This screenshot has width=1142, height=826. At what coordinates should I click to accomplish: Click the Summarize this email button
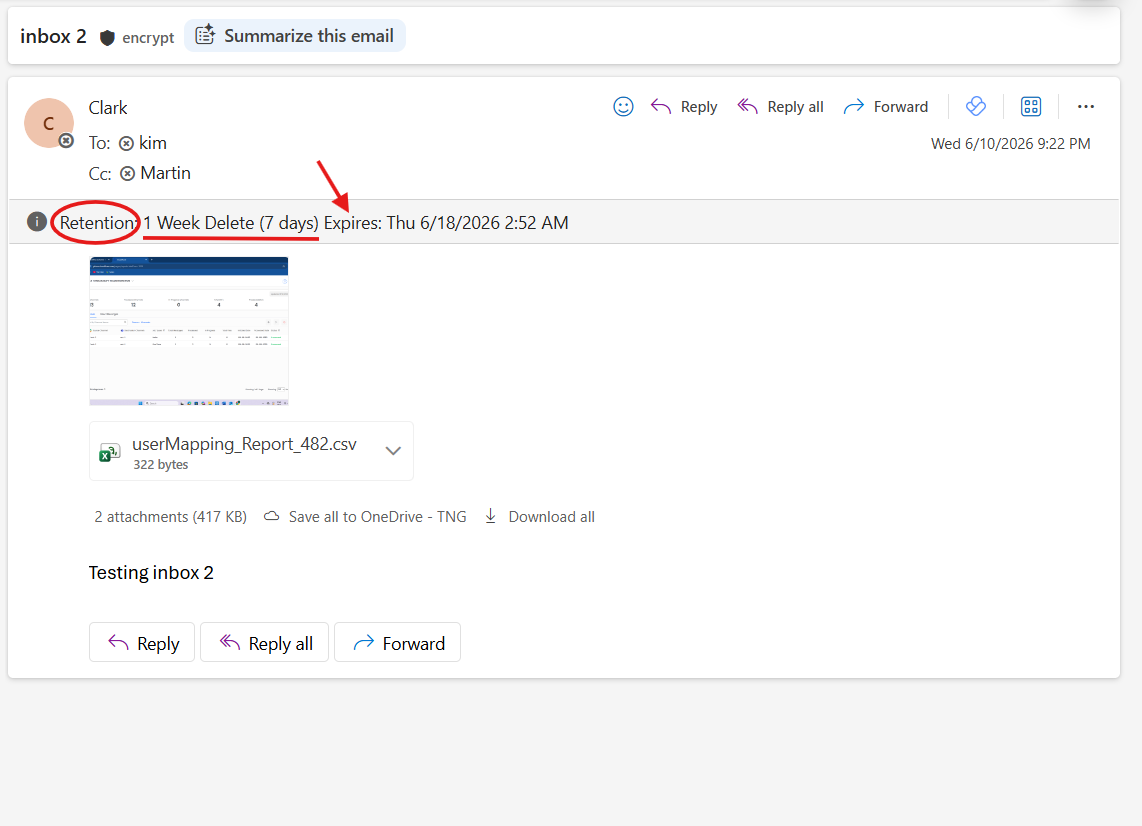[x=295, y=36]
